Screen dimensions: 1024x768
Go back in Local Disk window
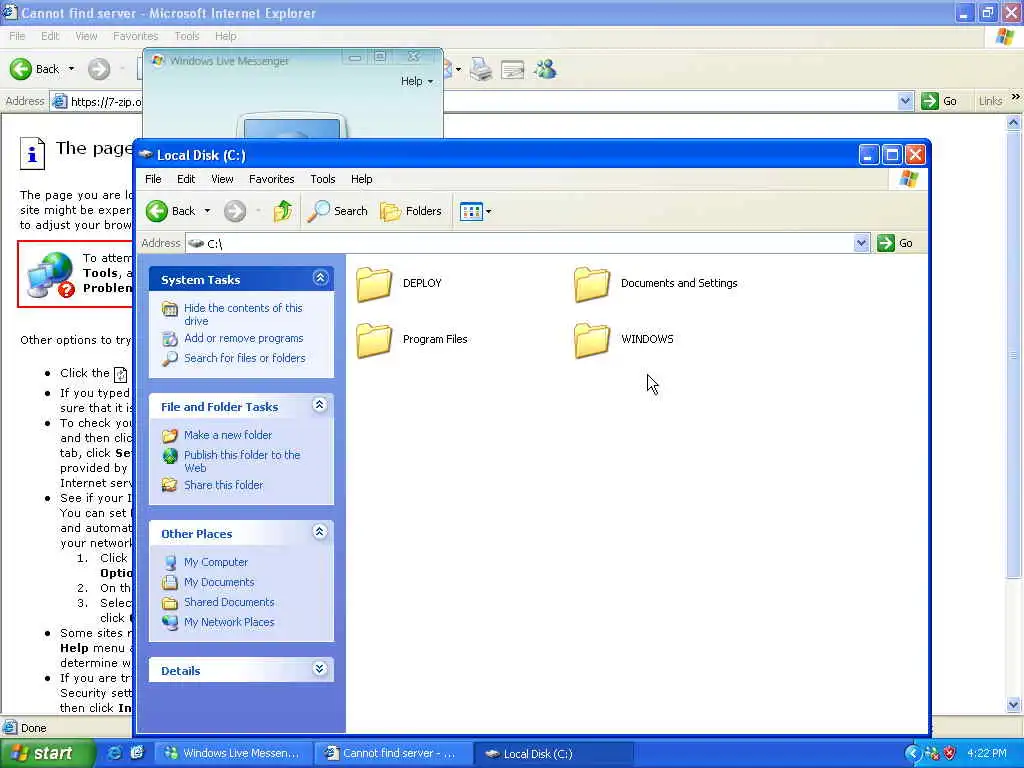(x=170, y=211)
